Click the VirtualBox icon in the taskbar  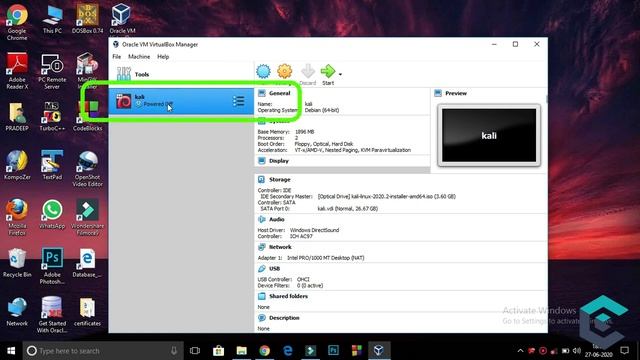tap(379, 351)
